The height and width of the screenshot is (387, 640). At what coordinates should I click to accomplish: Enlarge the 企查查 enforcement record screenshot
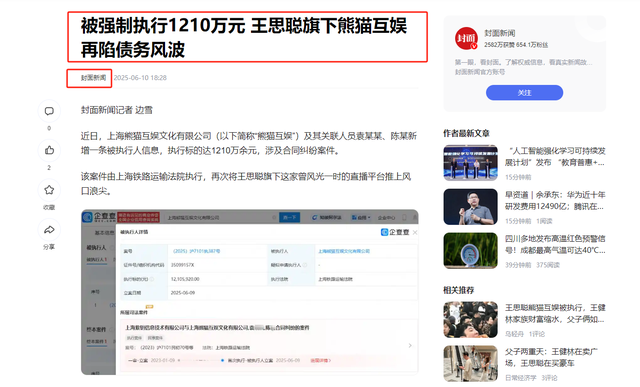click(x=249, y=292)
